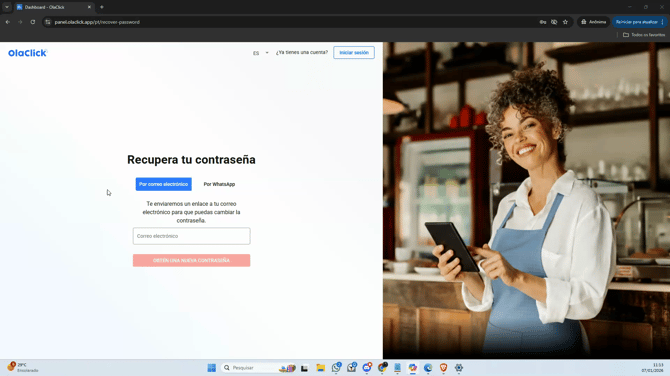The image size is (670, 376).
Task: Bookmark this page with the star icon
Action: (565, 22)
